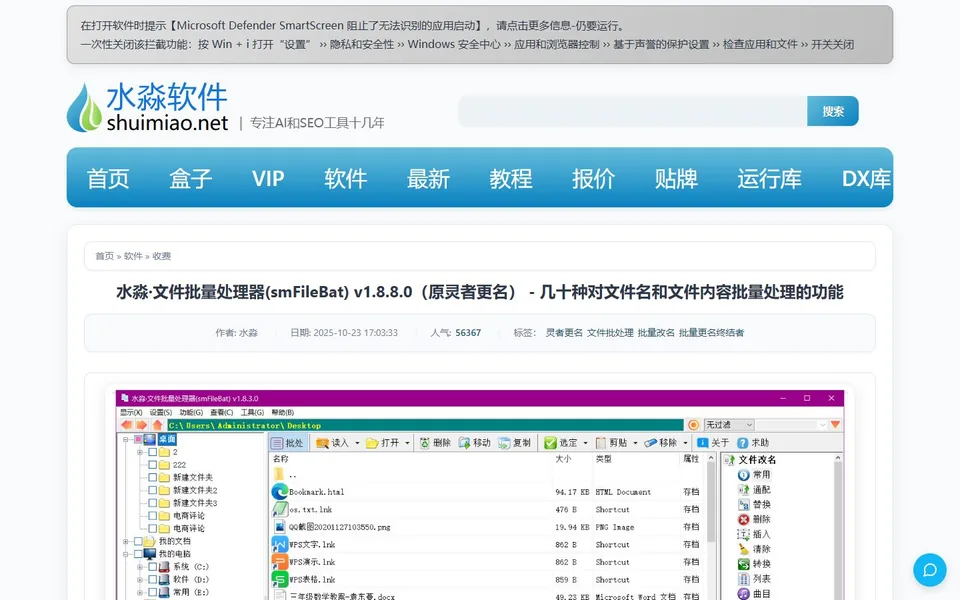Check the box beside folder 2
Viewport: 960px width, 600px height.
152,452
